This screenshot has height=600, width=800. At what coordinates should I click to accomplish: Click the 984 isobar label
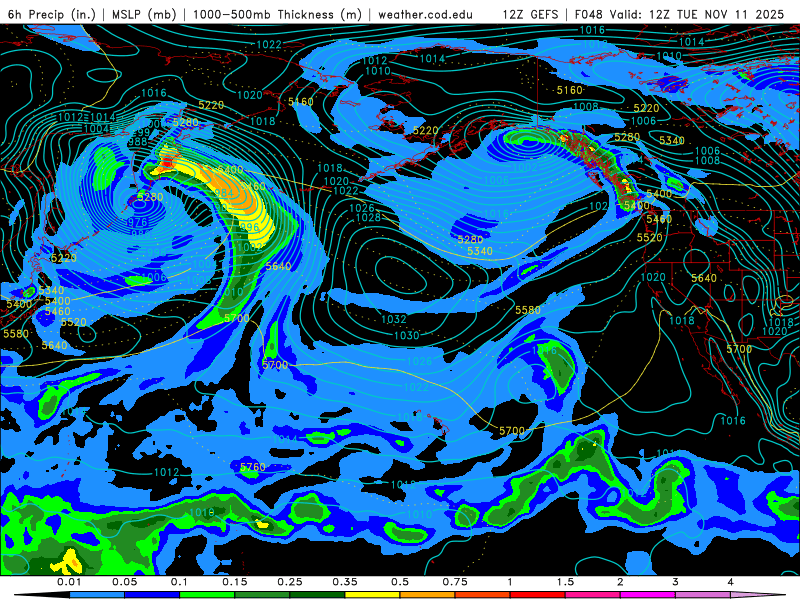pyautogui.click(x=224, y=193)
